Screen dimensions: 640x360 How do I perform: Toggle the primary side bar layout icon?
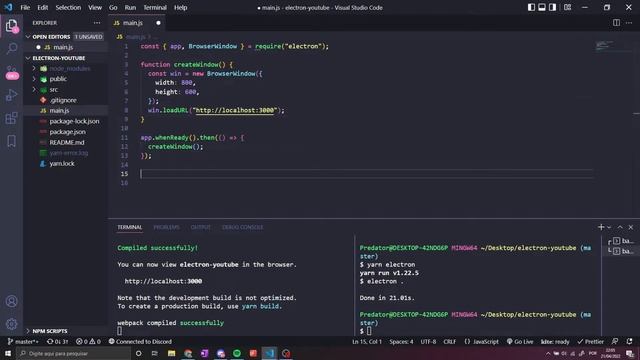[x=531, y=7]
